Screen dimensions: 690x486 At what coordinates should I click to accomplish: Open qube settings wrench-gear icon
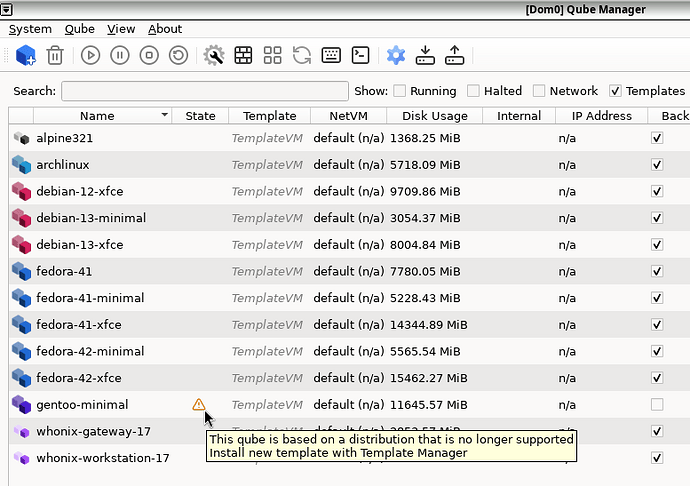click(x=214, y=55)
